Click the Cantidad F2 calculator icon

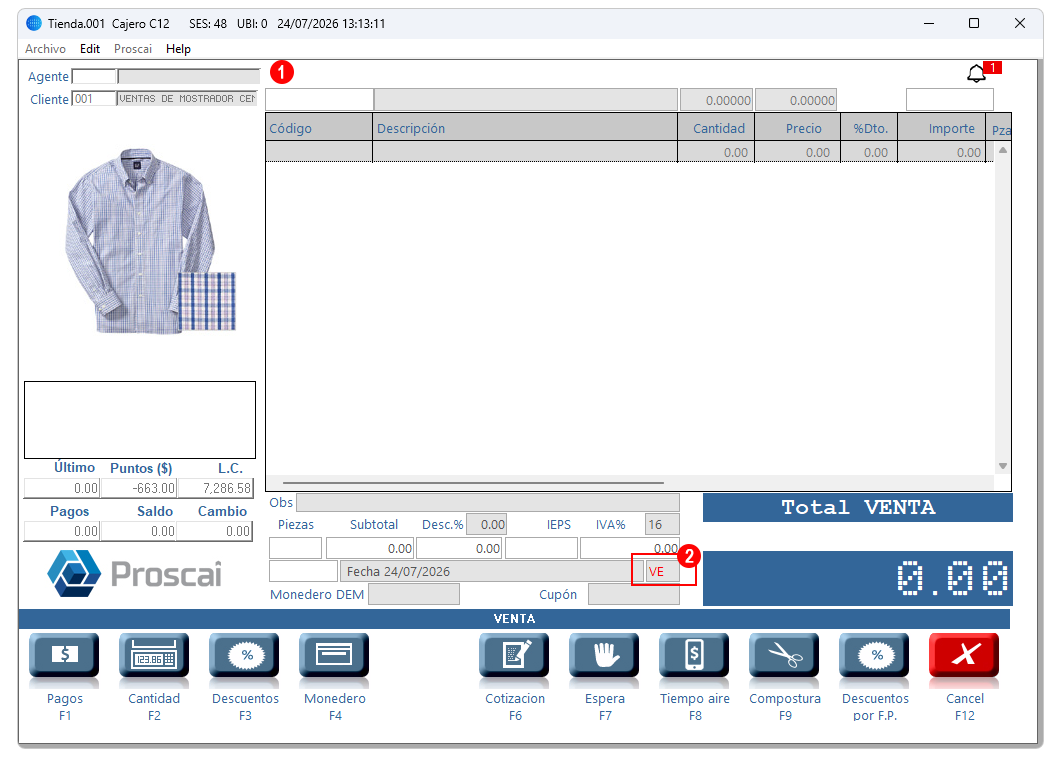tap(154, 654)
